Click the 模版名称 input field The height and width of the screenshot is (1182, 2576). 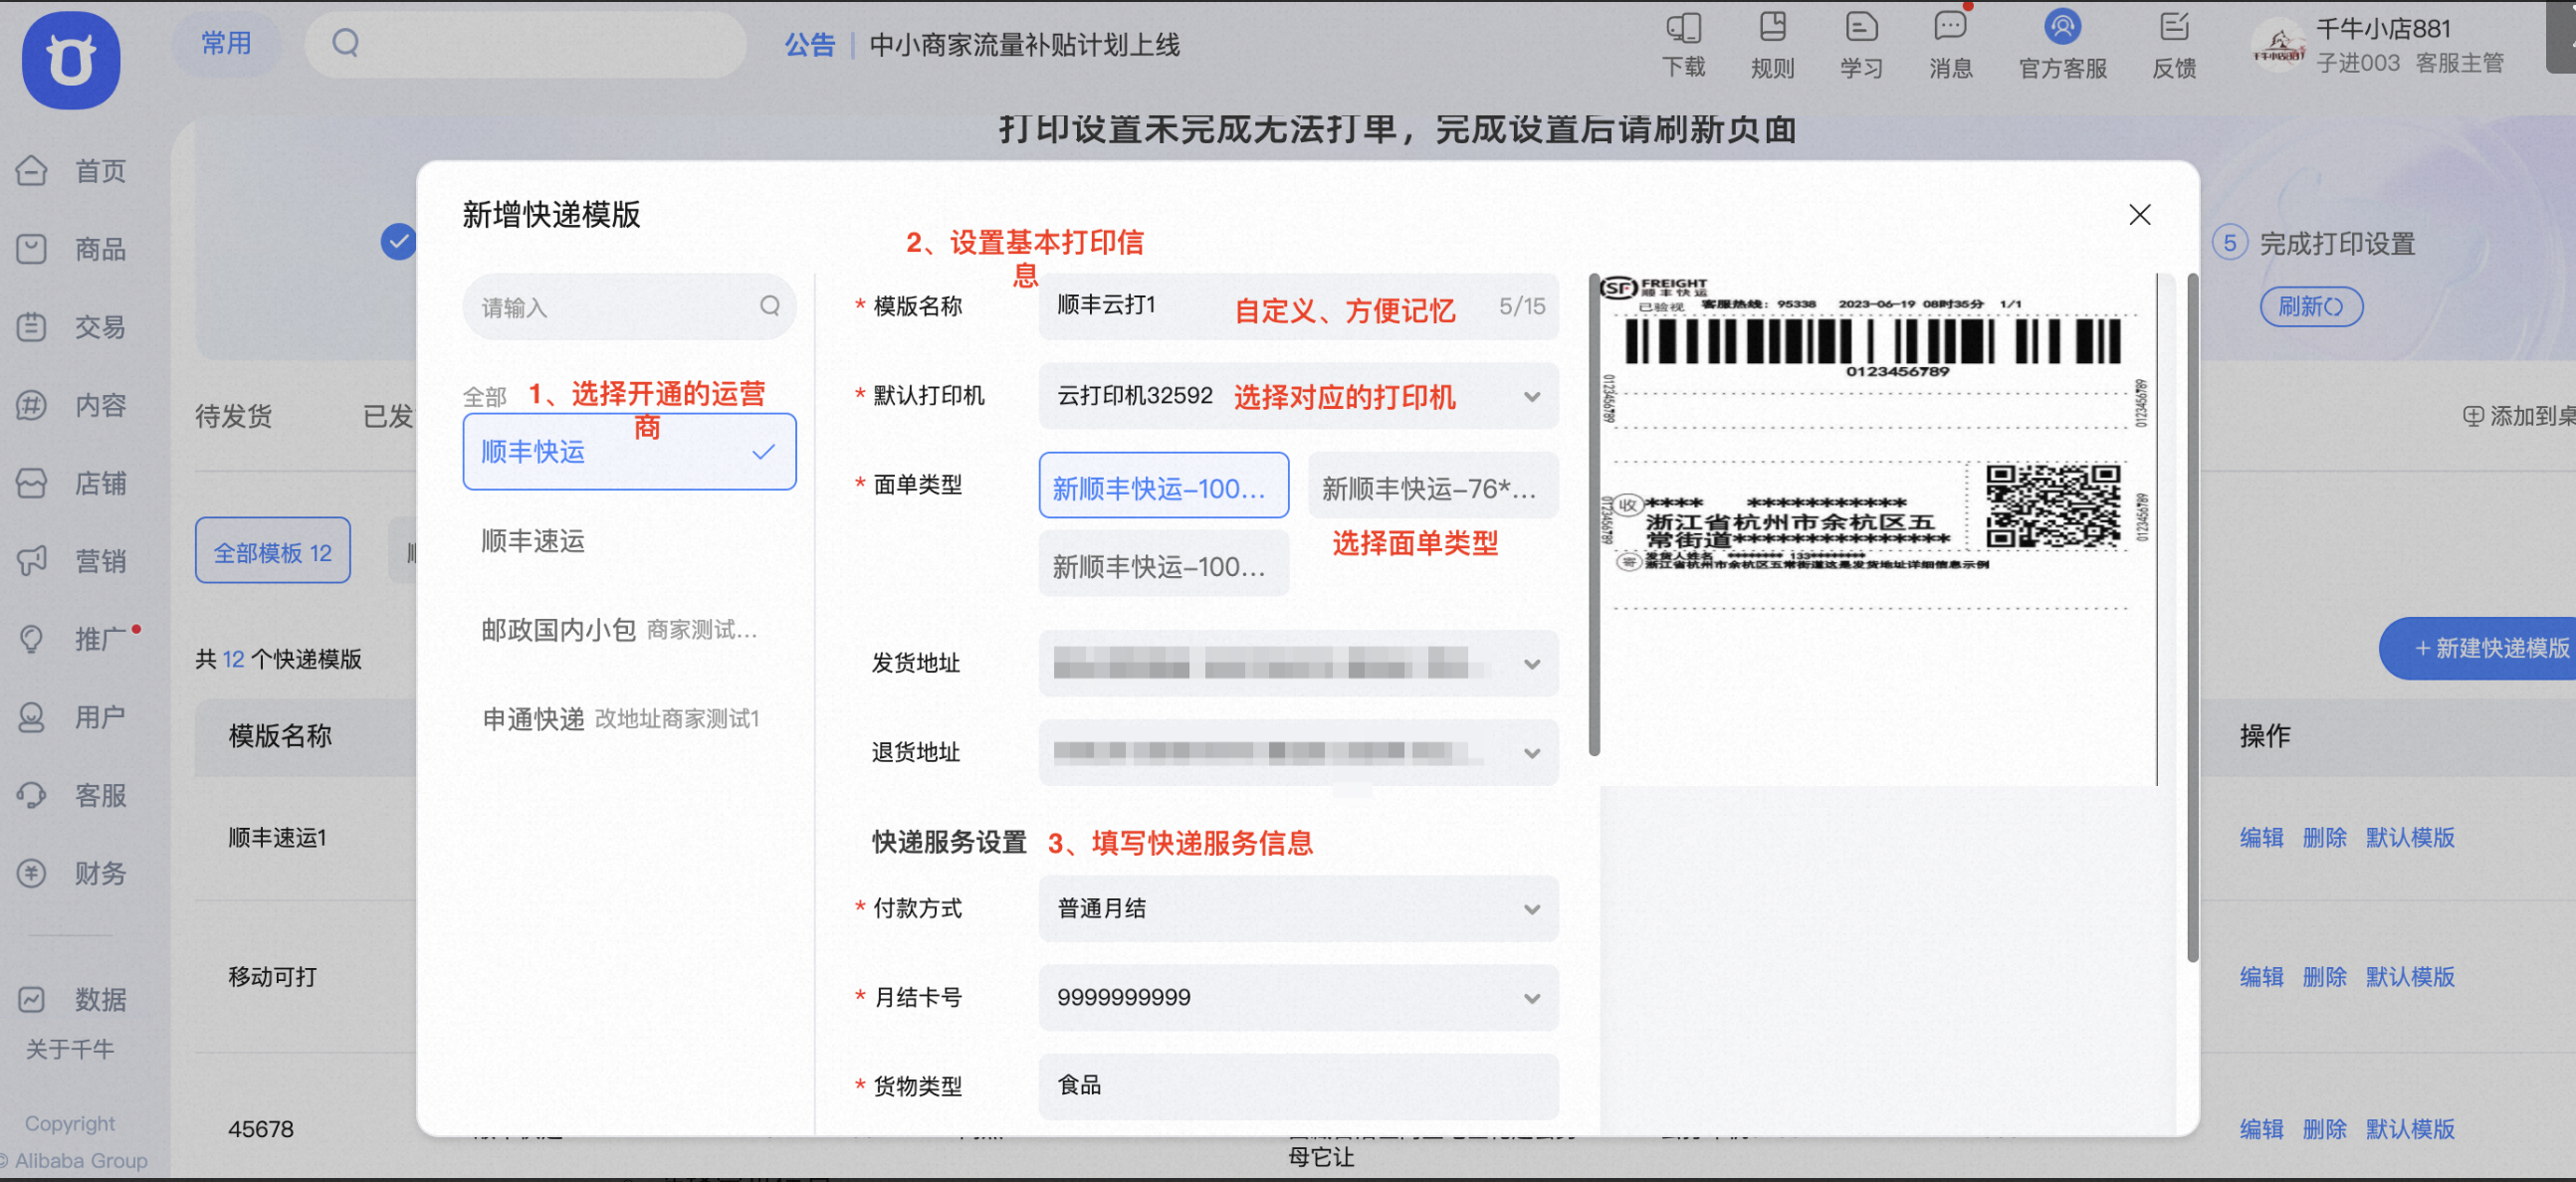coord(1297,306)
